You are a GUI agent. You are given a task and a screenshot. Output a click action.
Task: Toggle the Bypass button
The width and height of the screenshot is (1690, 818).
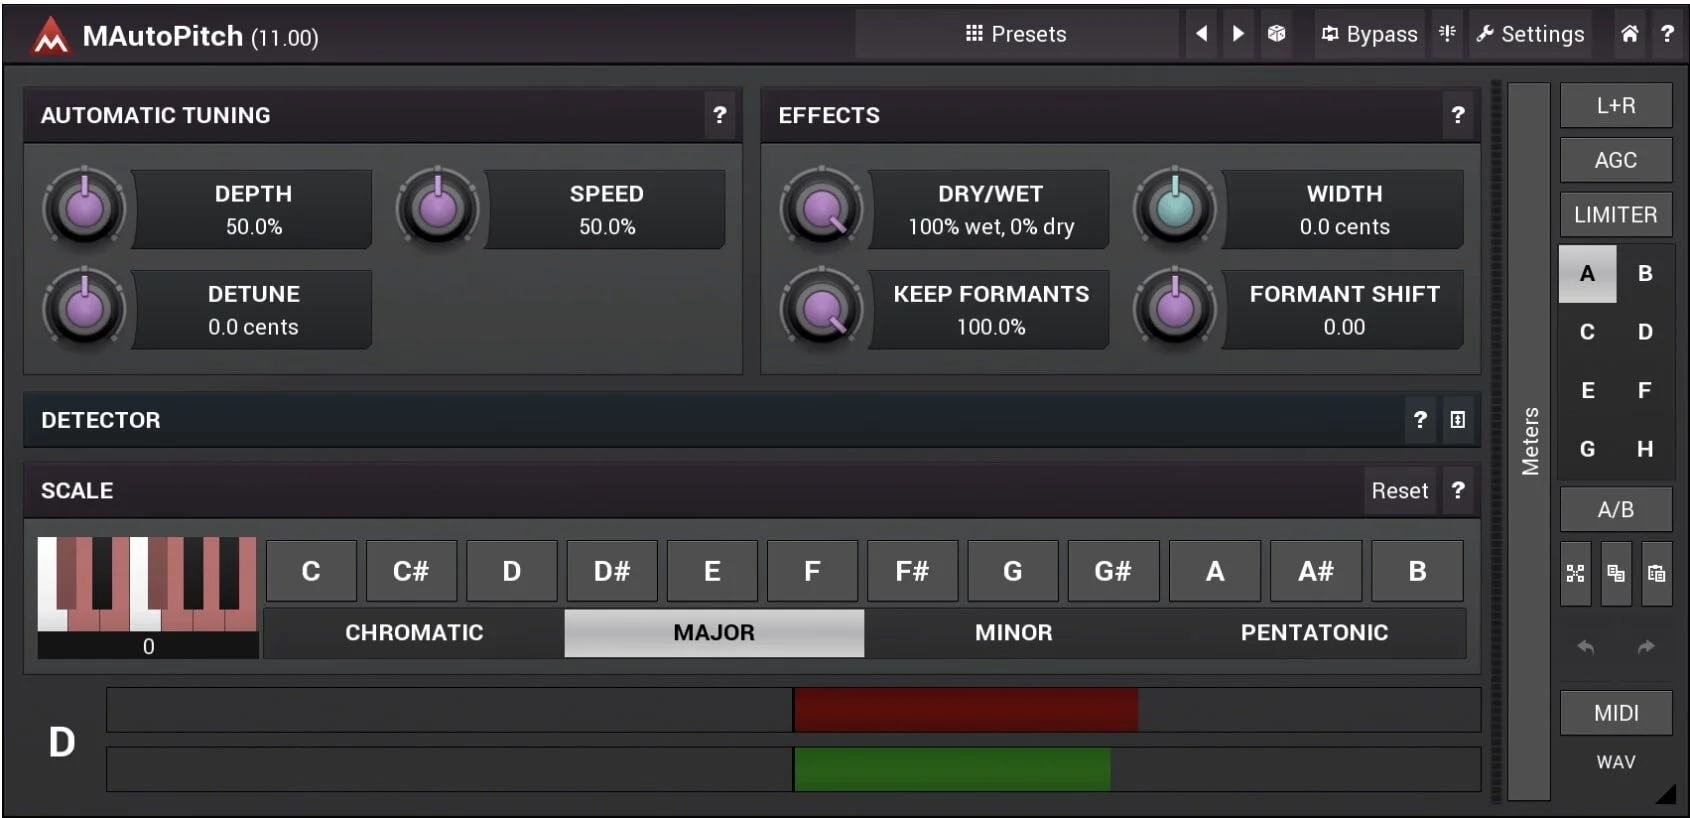1369,34
